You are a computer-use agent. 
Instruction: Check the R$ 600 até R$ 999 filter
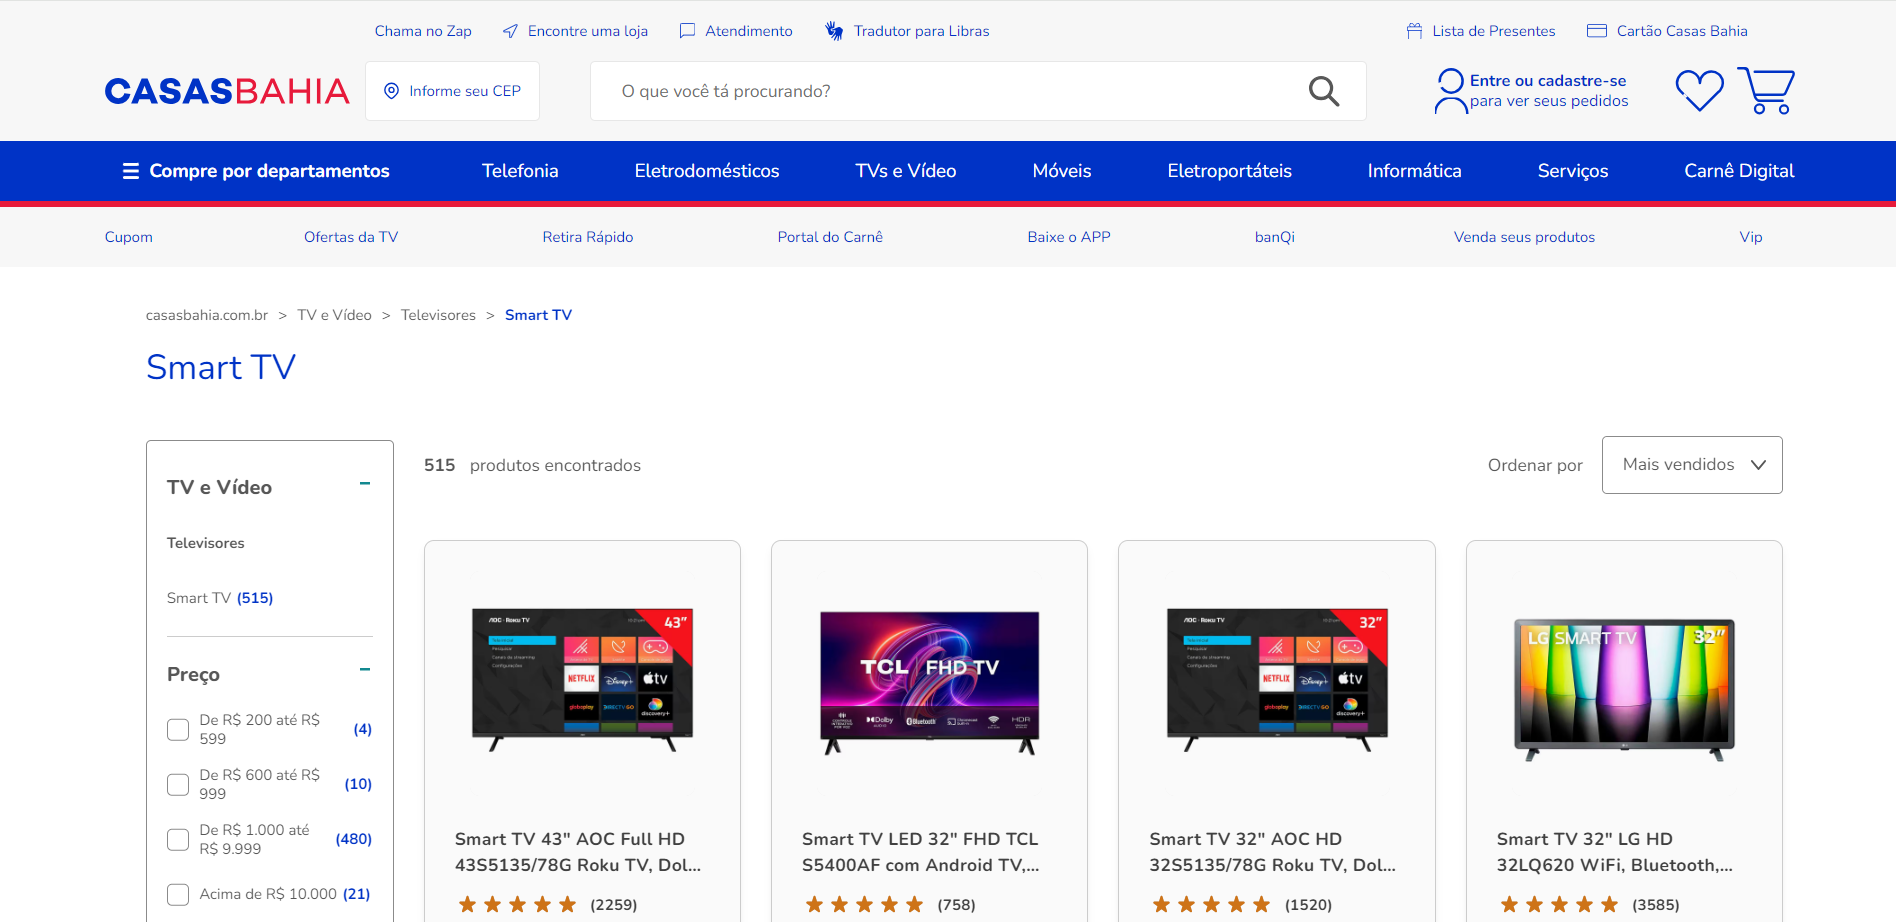(178, 785)
